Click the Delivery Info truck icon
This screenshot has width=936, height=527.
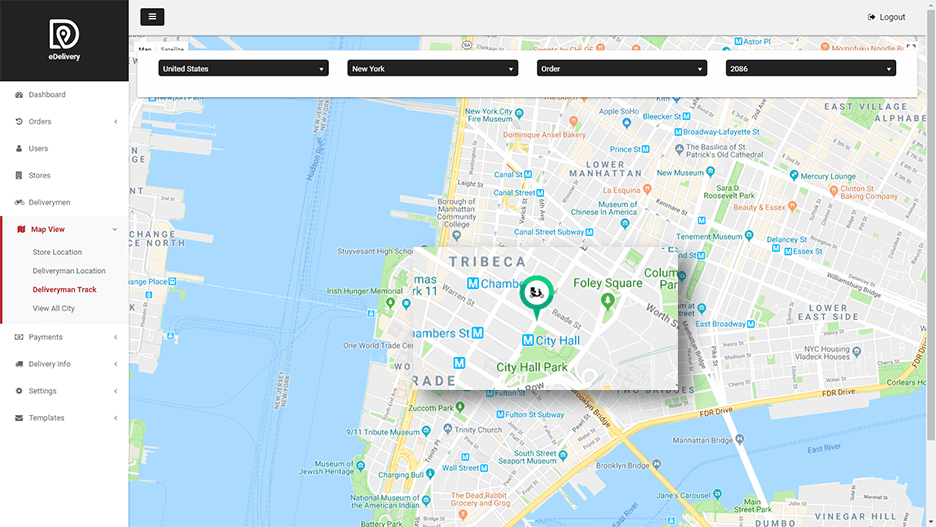click(x=19, y=364)
